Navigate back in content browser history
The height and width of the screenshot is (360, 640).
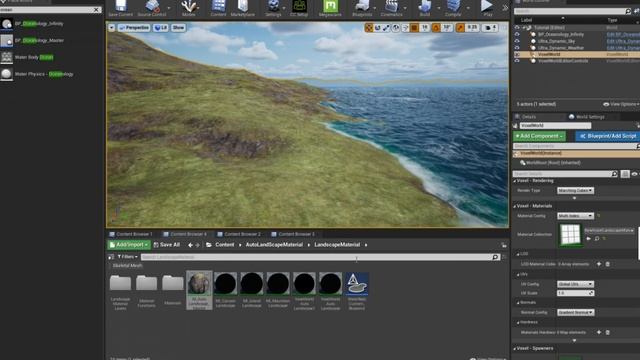tap(190, 245)
